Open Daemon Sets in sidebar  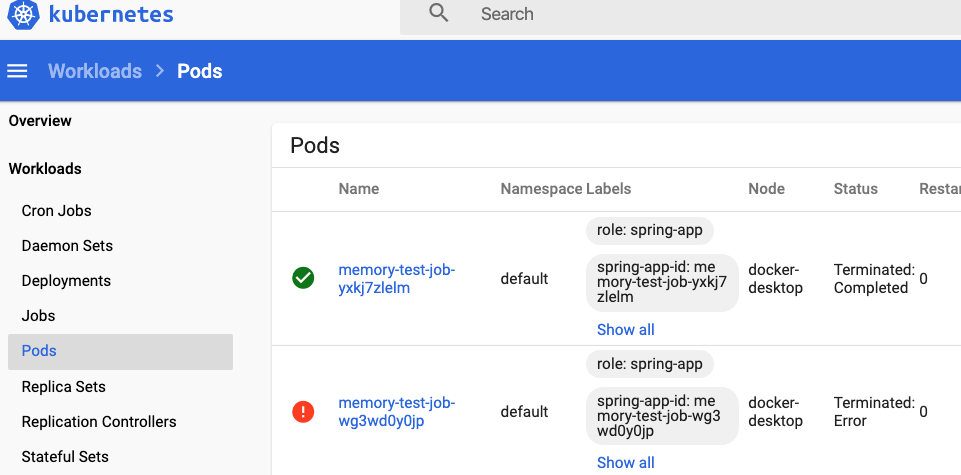(x=67, y=246)
